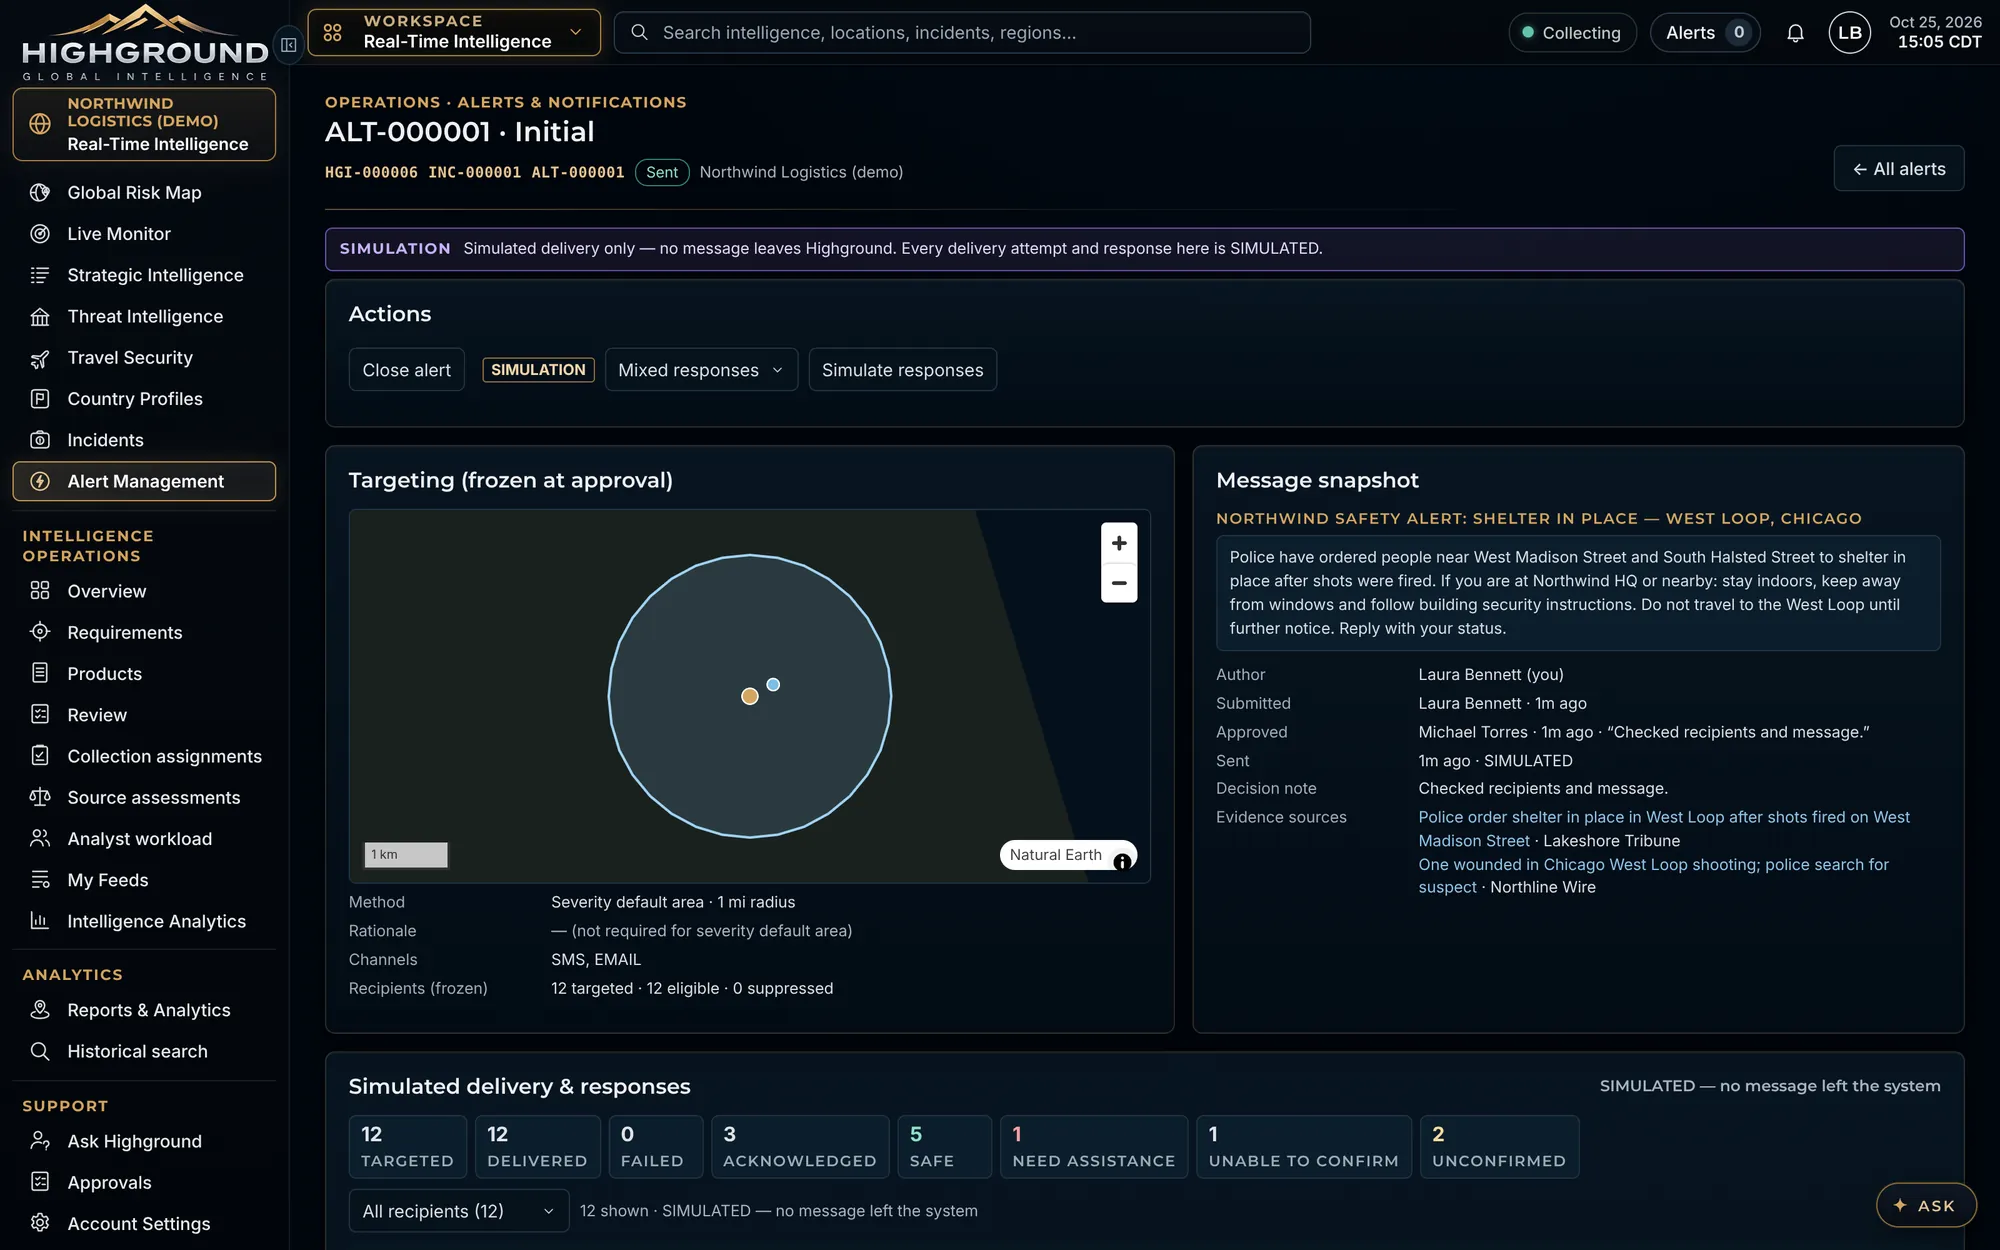Open the Lakeshore Tribune shelter in place article link
This screenshot has height=1250, width=2000.
[x=1663, y=829]
